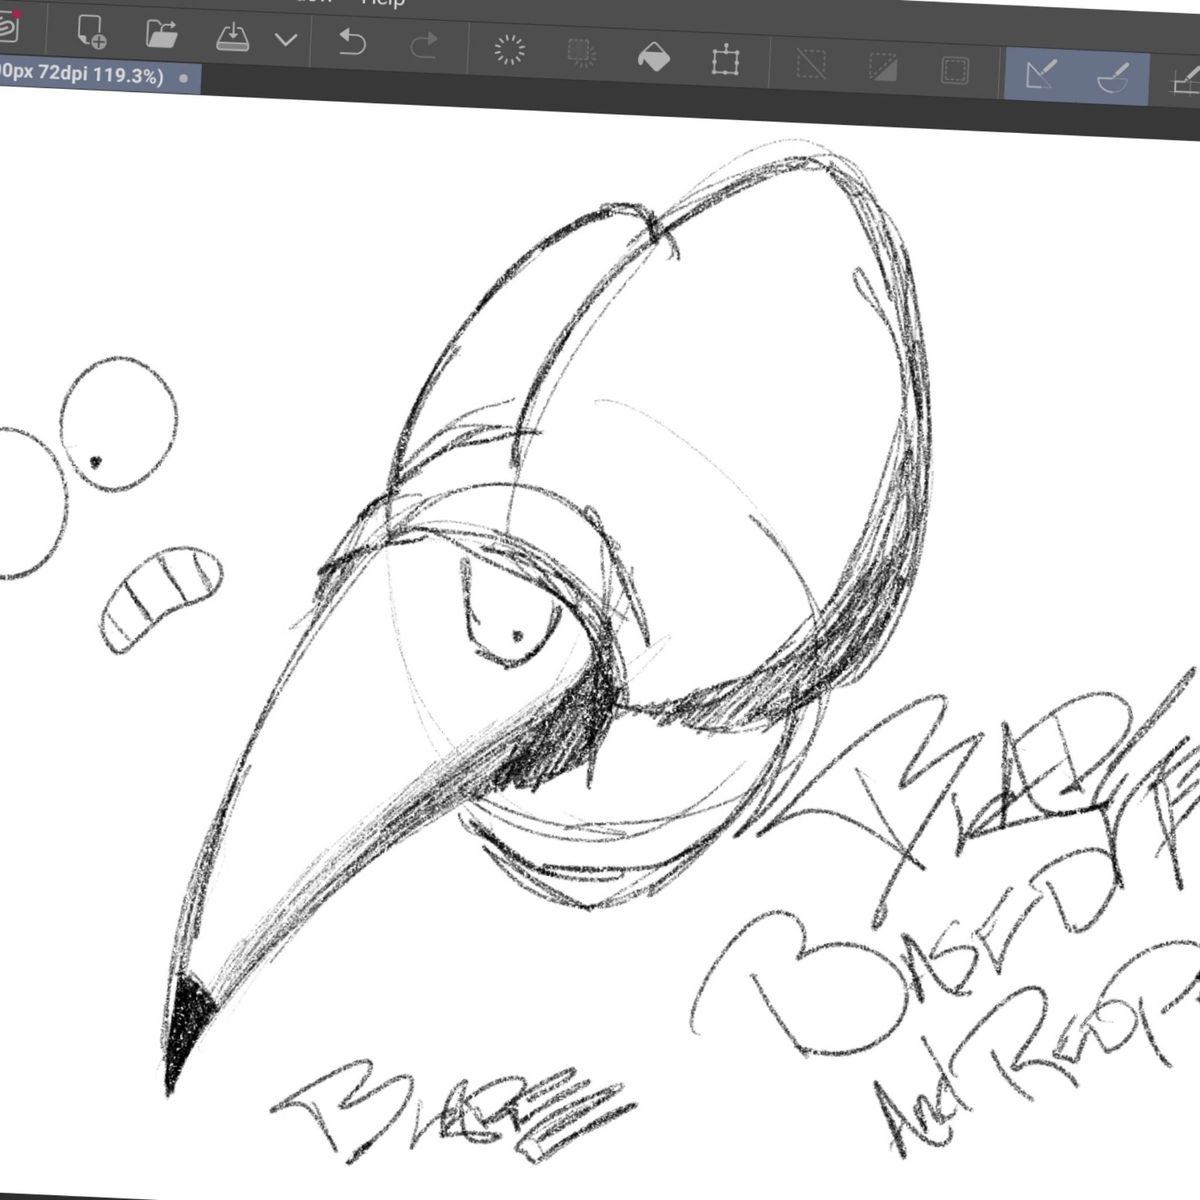Activate the Scale/Rotate transform icon
The image size is (1200, 1200).
point(722,60)
